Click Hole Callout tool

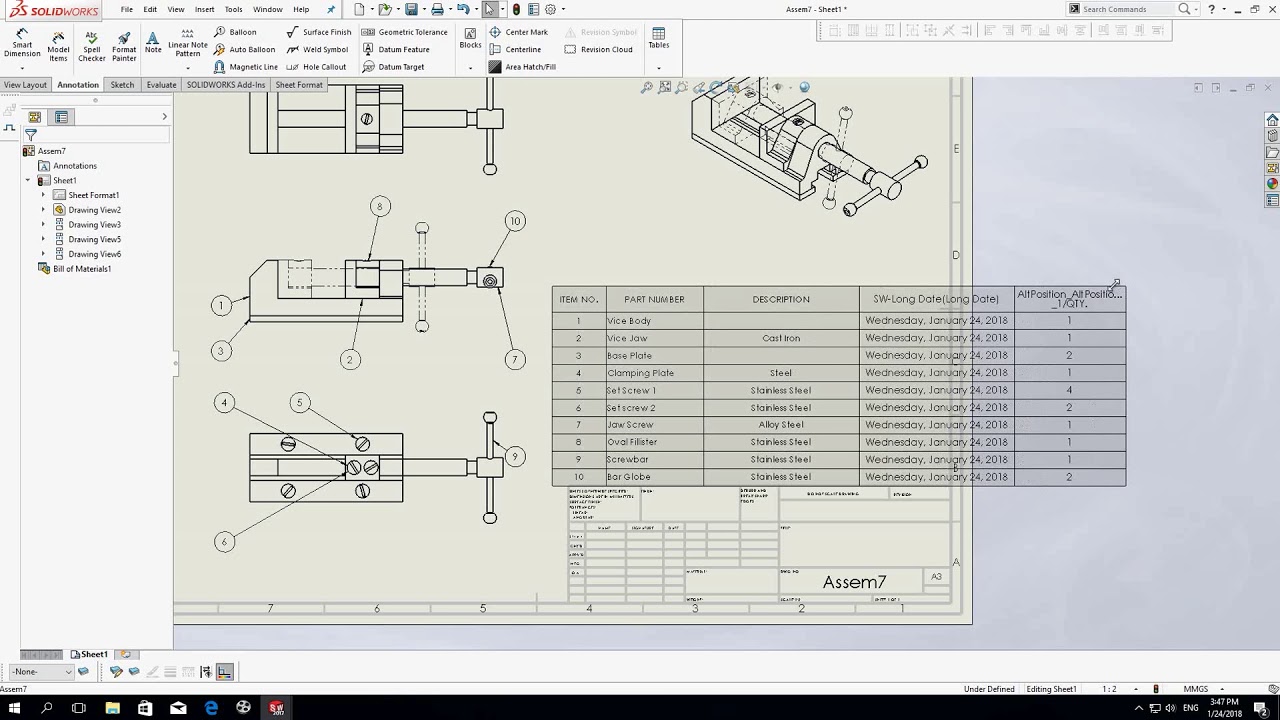pos(316,67)
